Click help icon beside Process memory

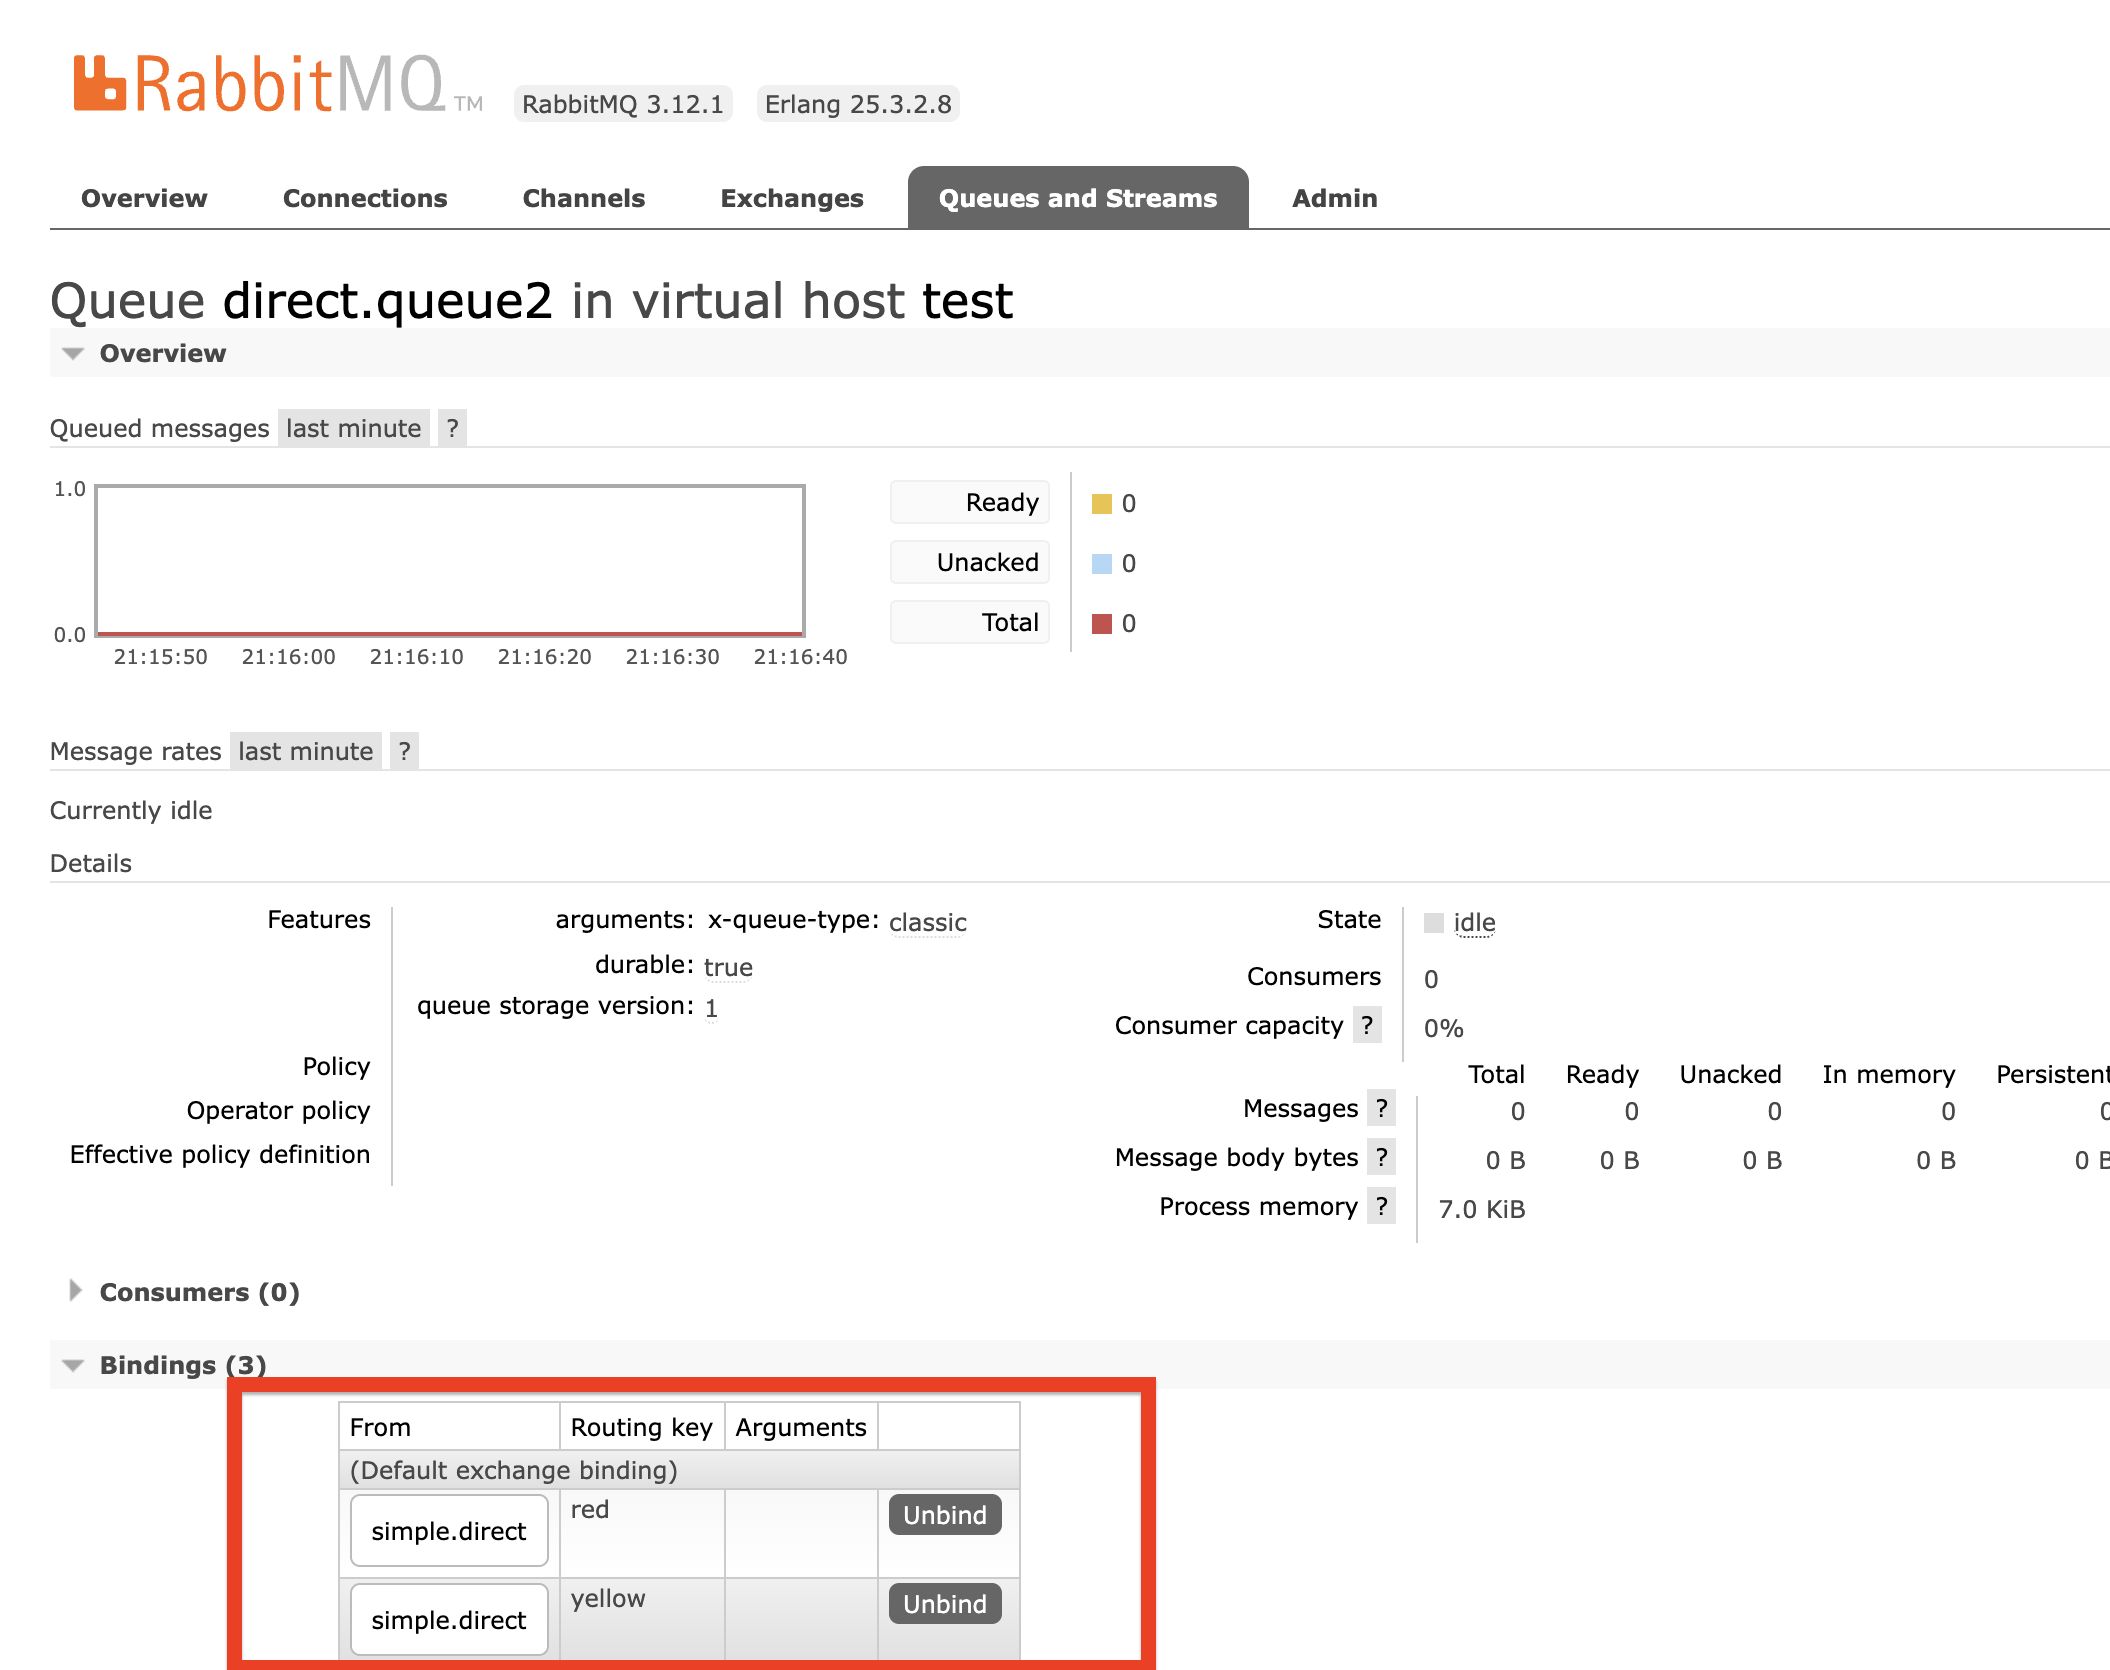pyautogui.click(x=1381, y=1206)
